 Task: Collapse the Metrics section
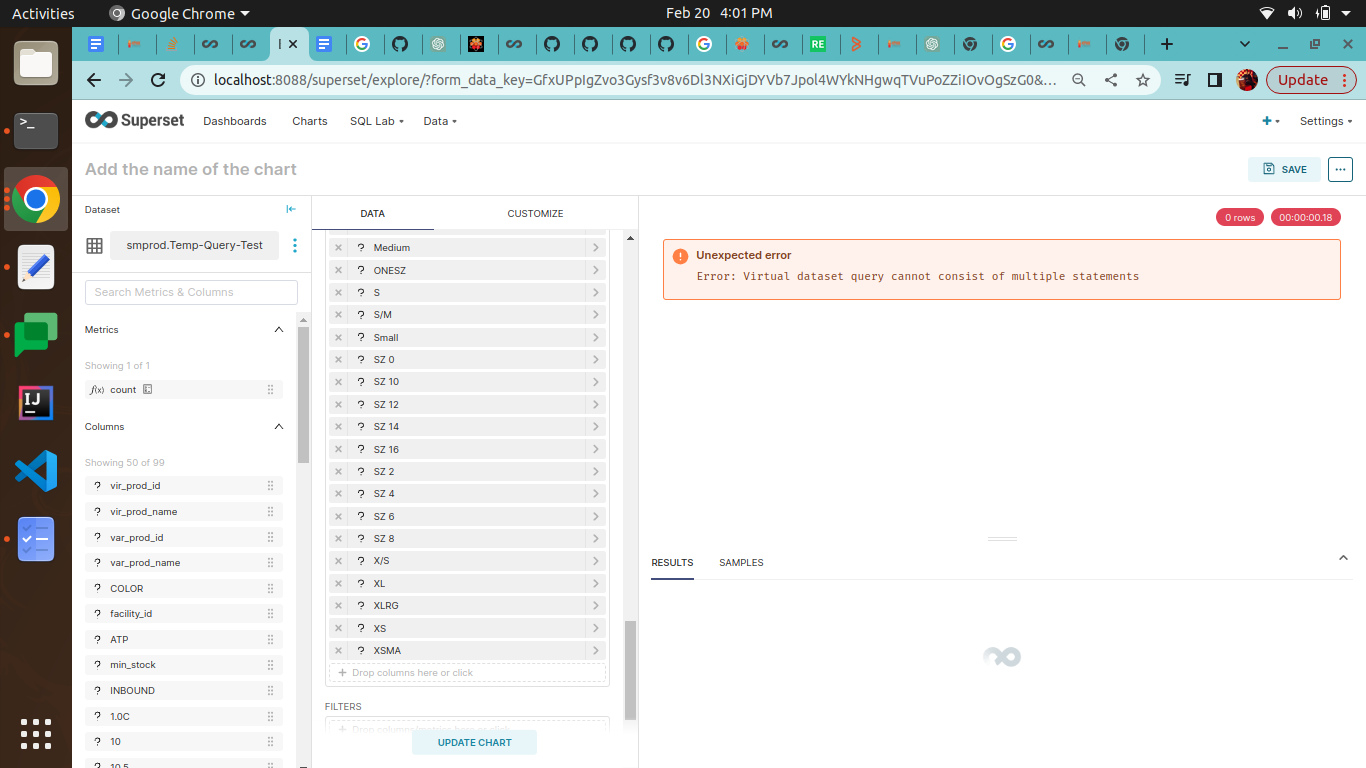pos(279,329)
